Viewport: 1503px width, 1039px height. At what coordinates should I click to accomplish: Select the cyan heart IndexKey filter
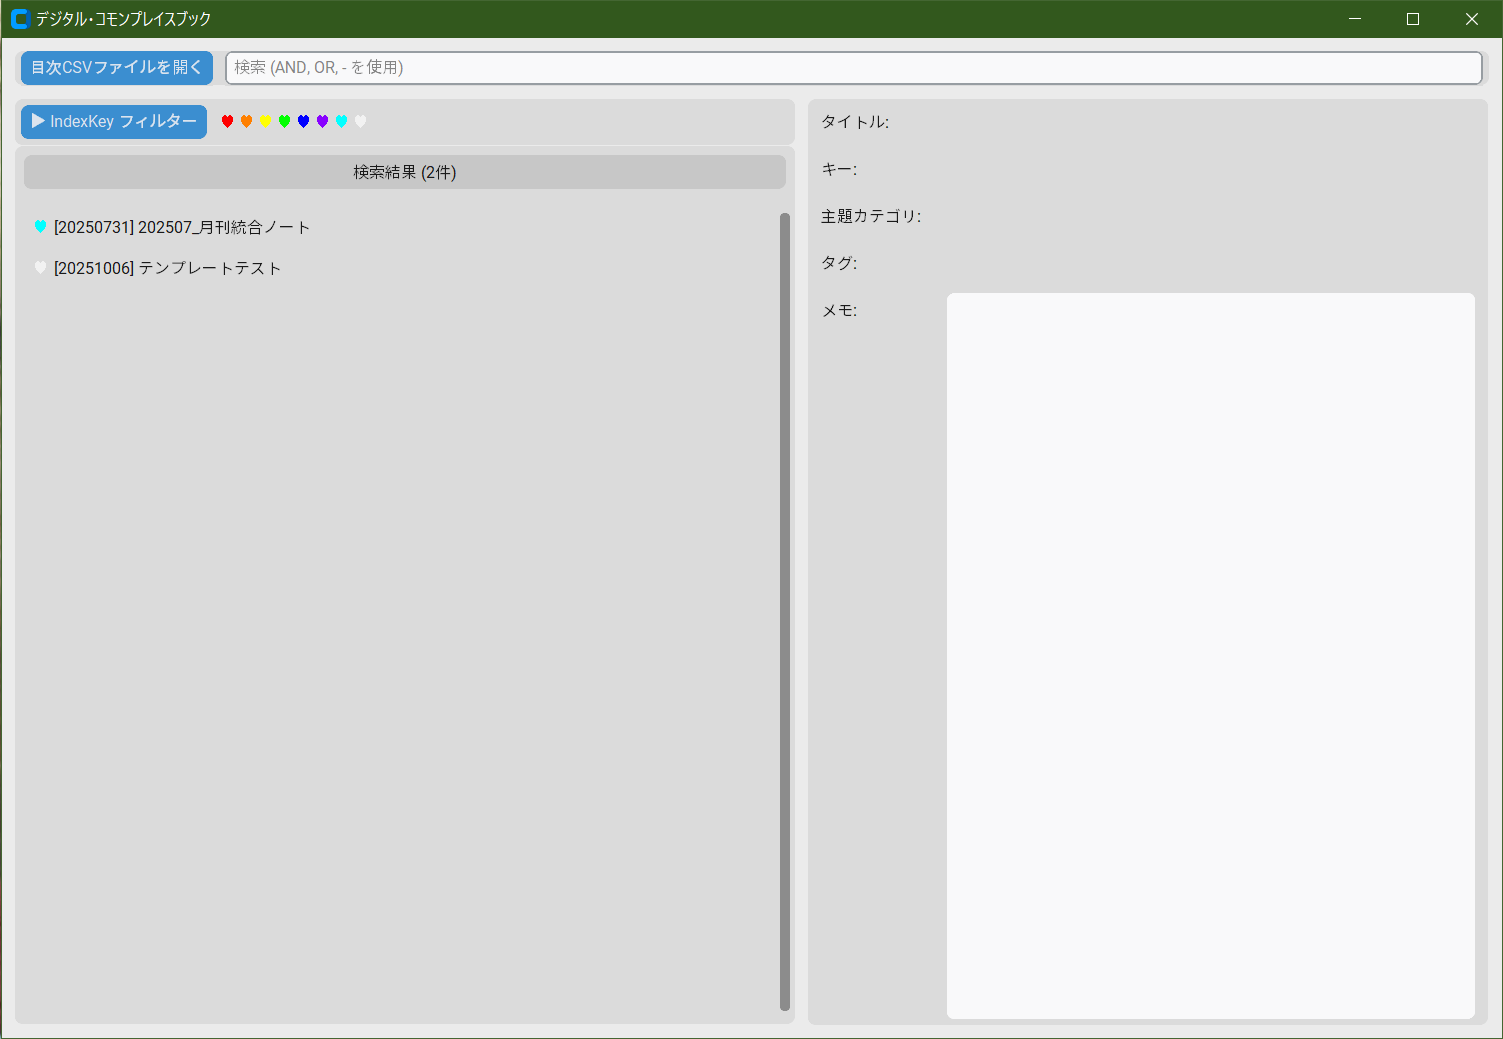pyautogui.click(x=341, y=121)
